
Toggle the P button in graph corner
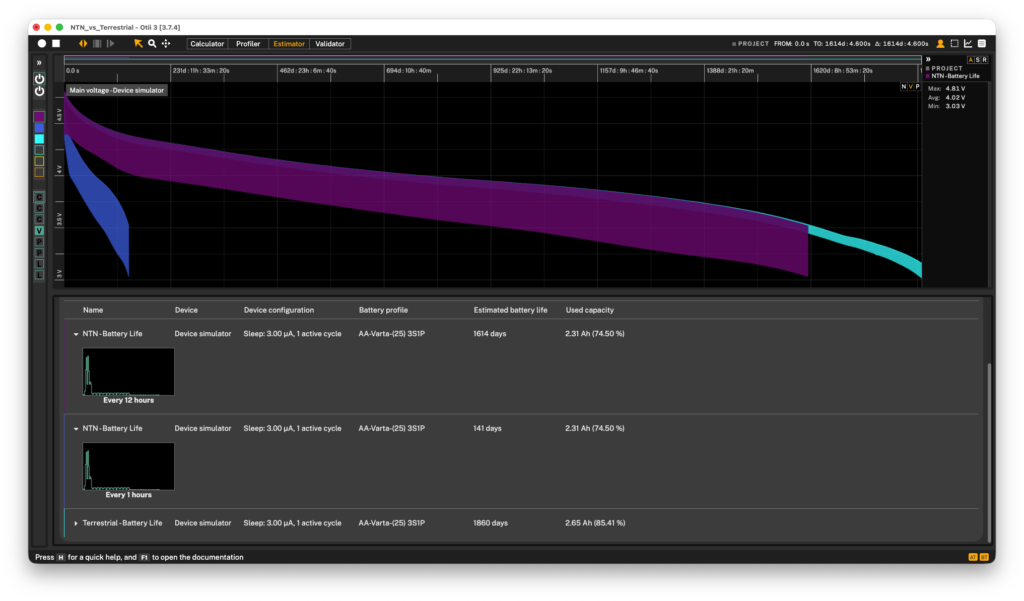(917, 86)
